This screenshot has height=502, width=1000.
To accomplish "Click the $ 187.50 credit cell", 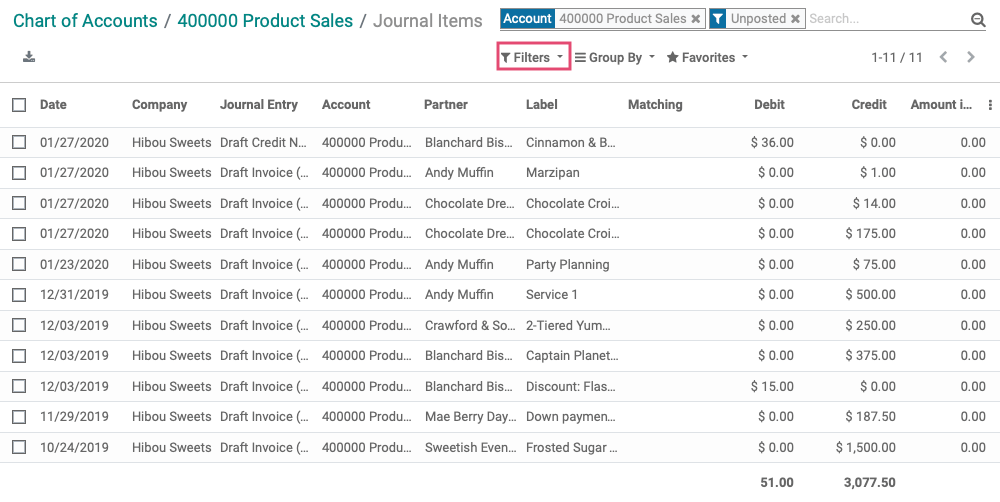I will [x=871, y=417].
